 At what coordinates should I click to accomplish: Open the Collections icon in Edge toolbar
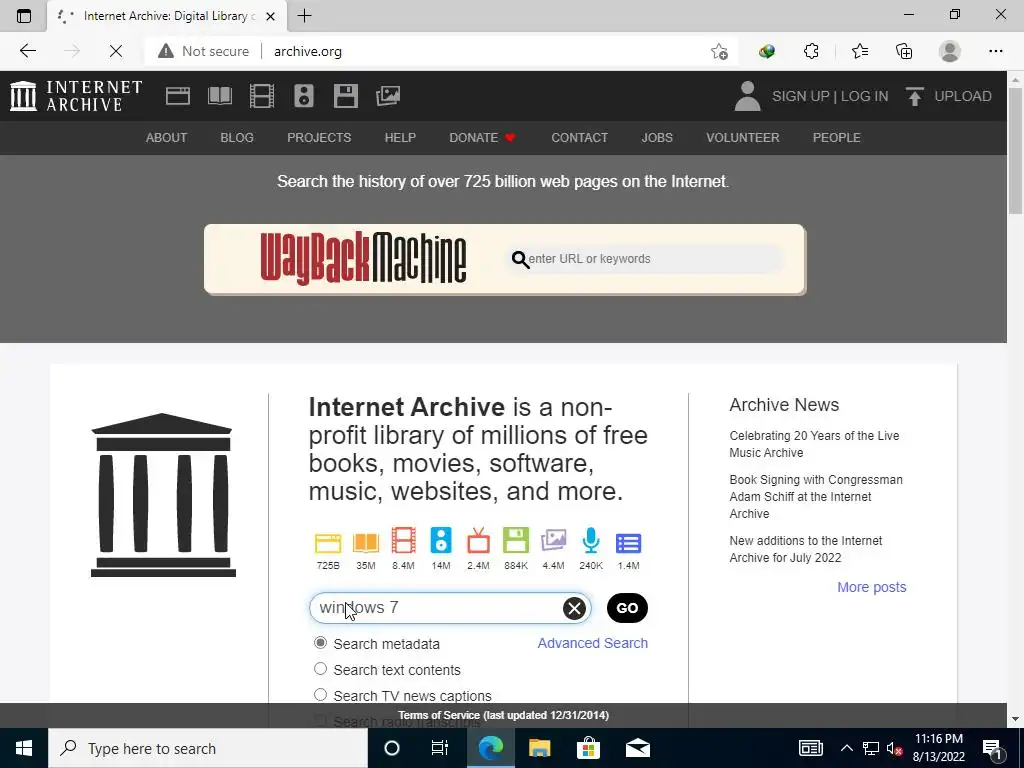click(x=904, y=51)
